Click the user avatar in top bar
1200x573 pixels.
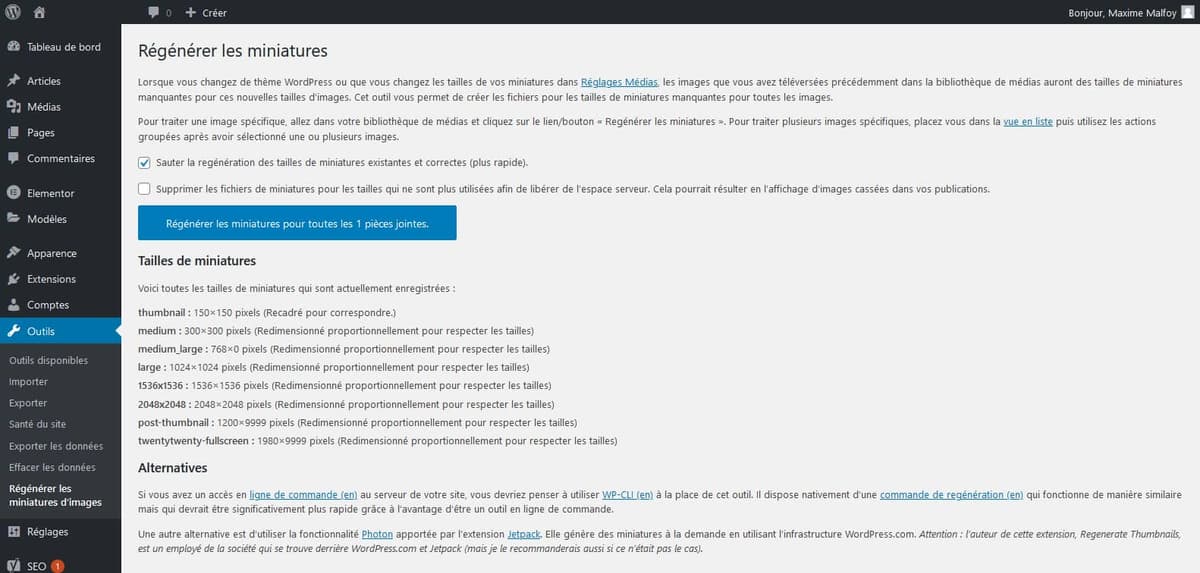tap(1187, 12)
